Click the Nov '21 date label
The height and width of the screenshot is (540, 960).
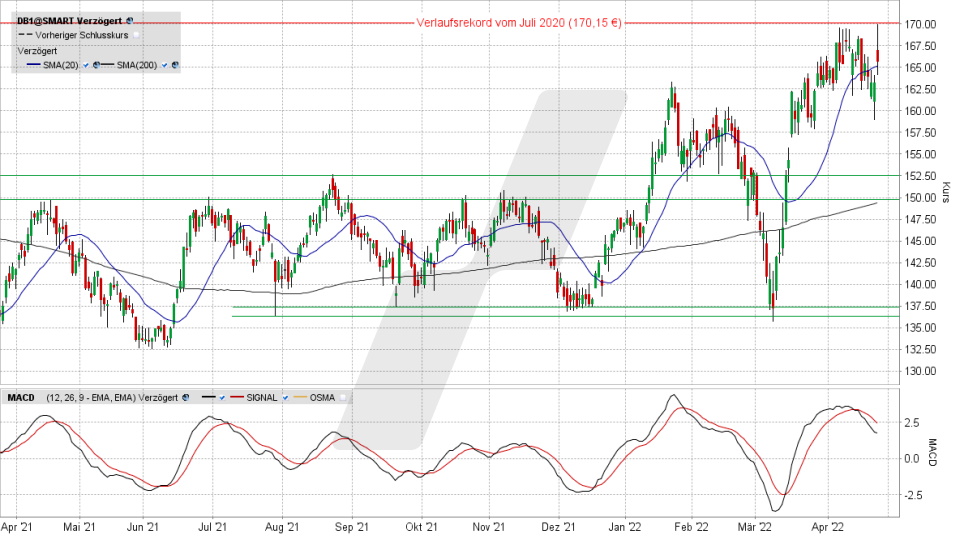click(x=489, y=527)
